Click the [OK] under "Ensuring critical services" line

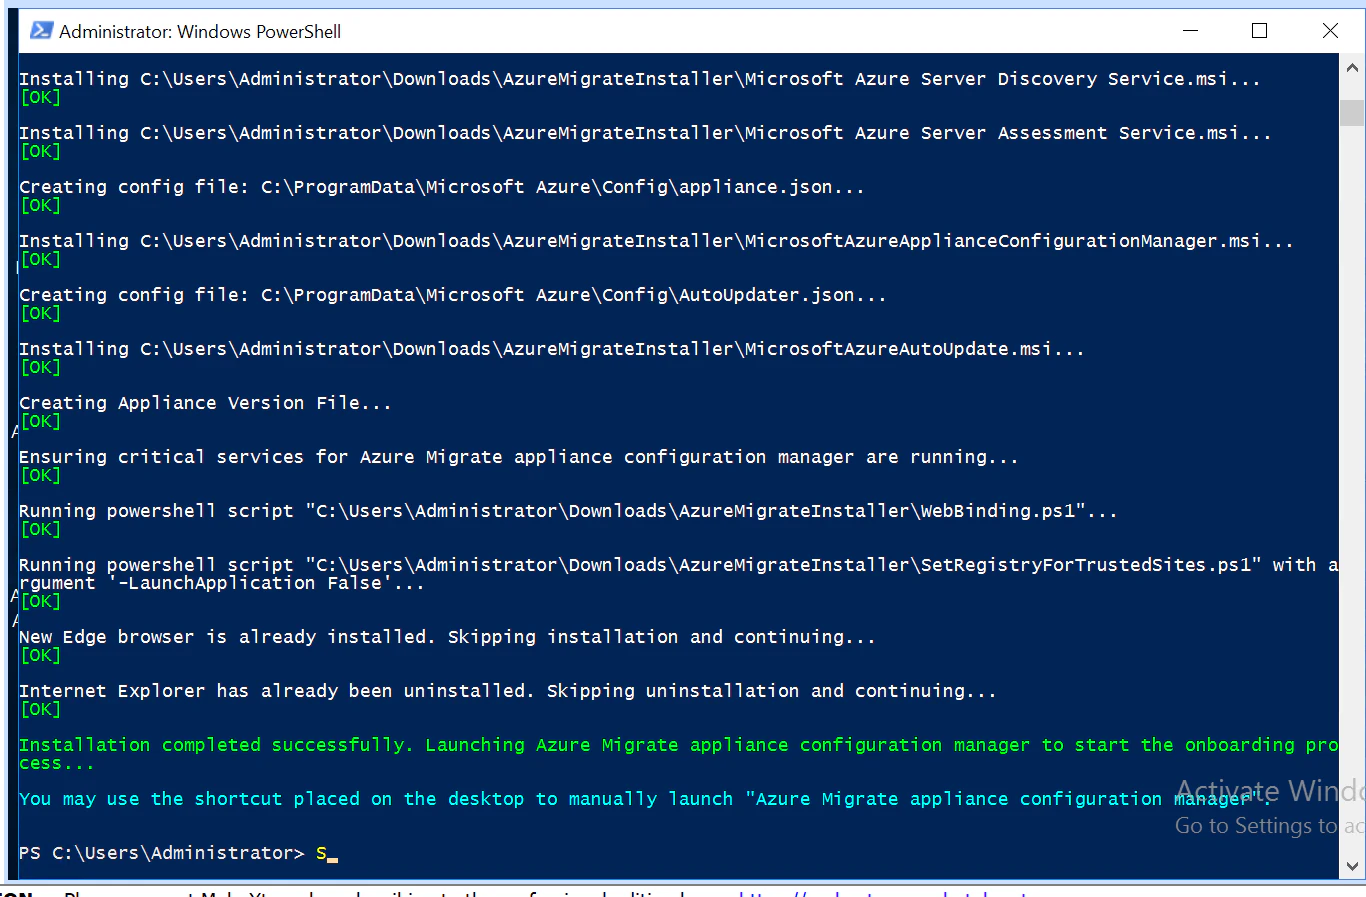(41, 475)
